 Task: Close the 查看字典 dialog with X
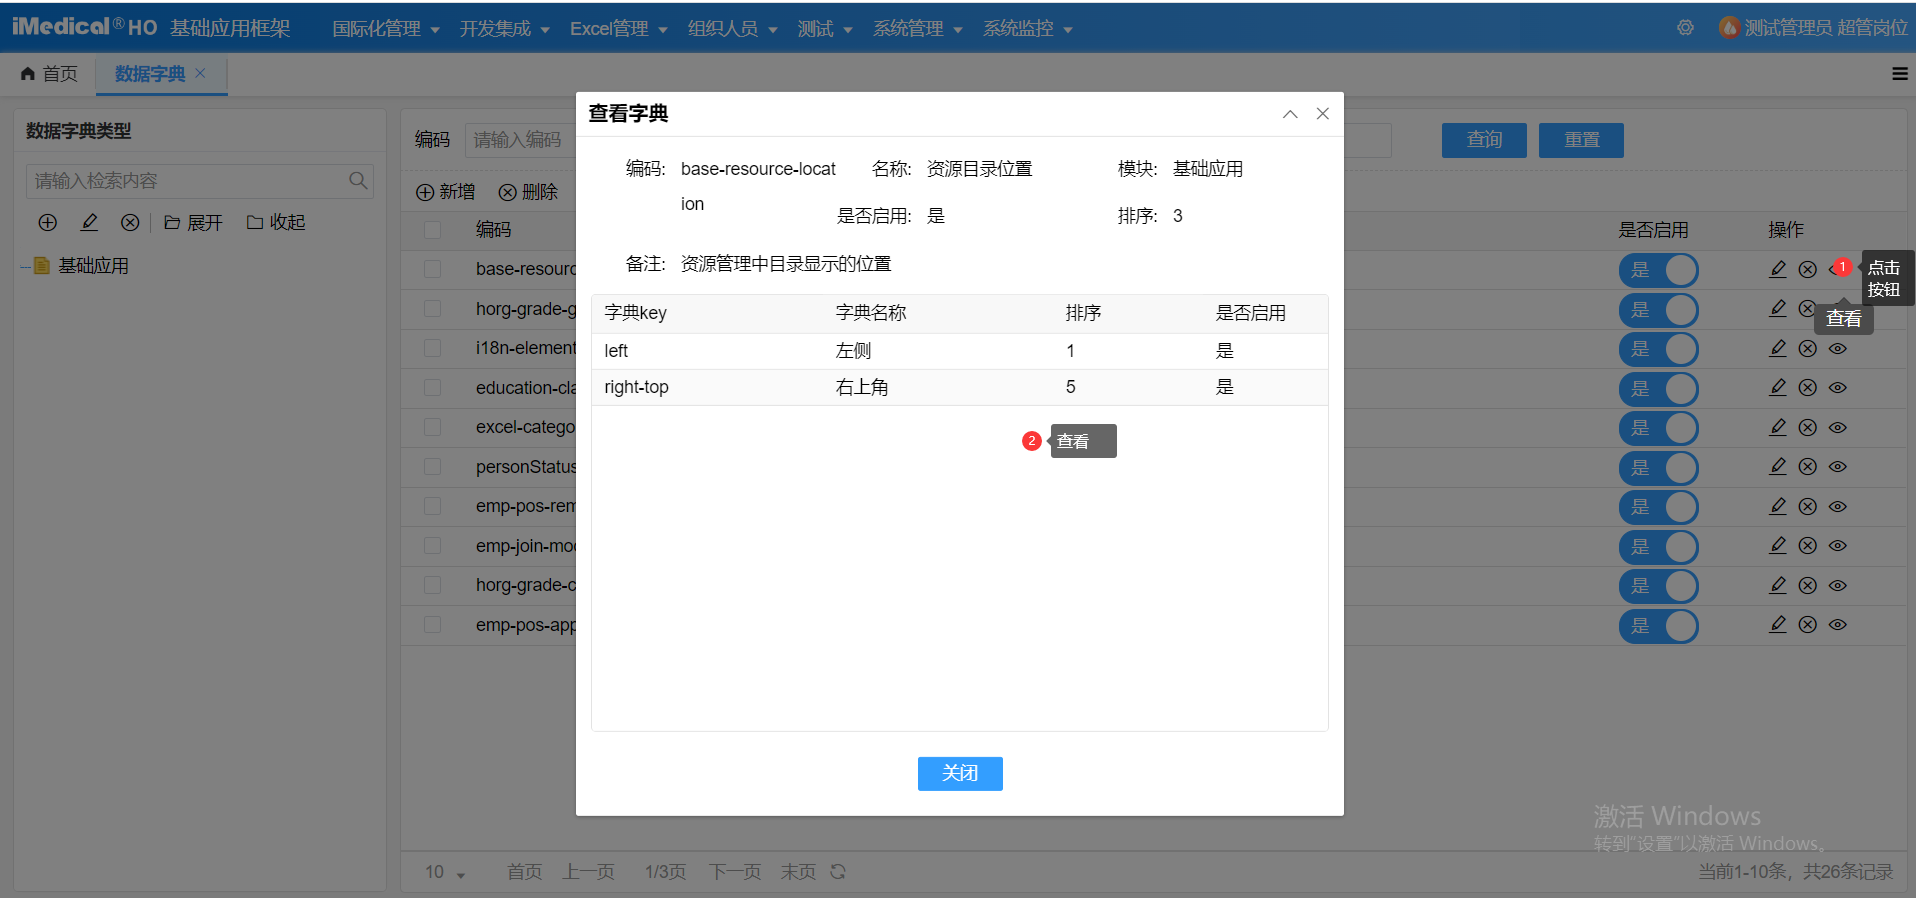coord(1323,114)
